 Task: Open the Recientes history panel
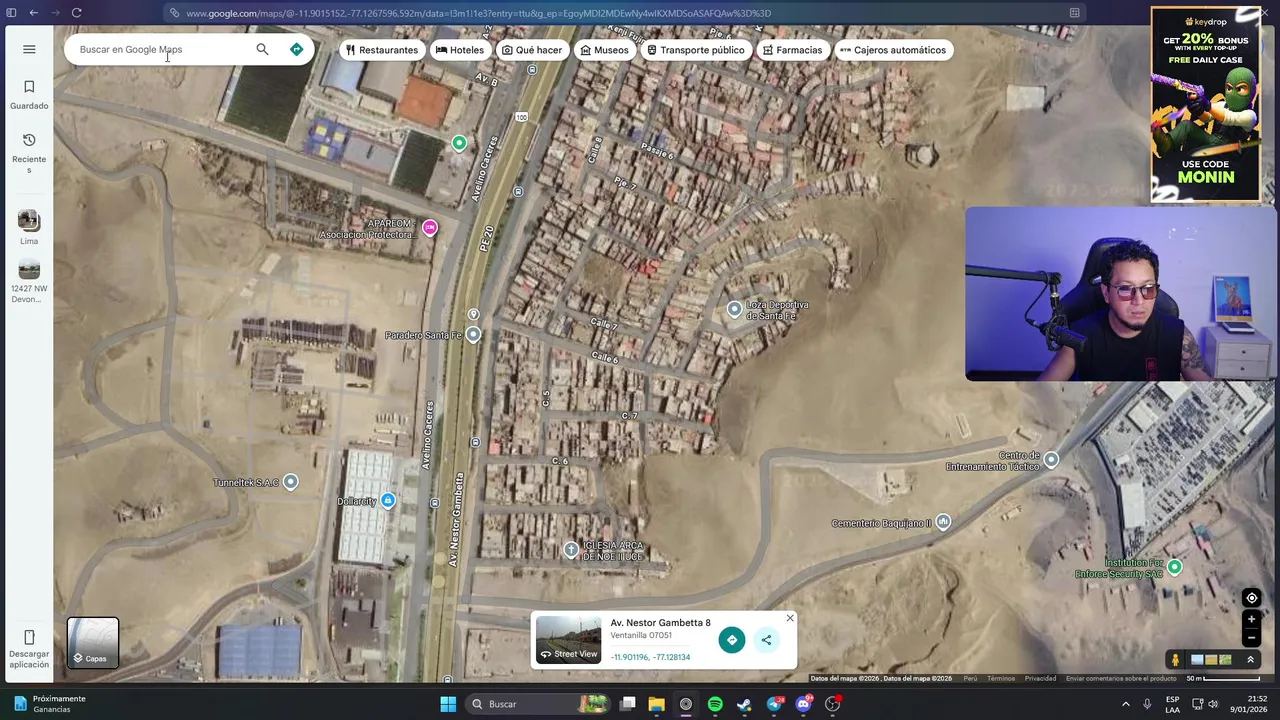pyautogui.click(x=29, y=152)
